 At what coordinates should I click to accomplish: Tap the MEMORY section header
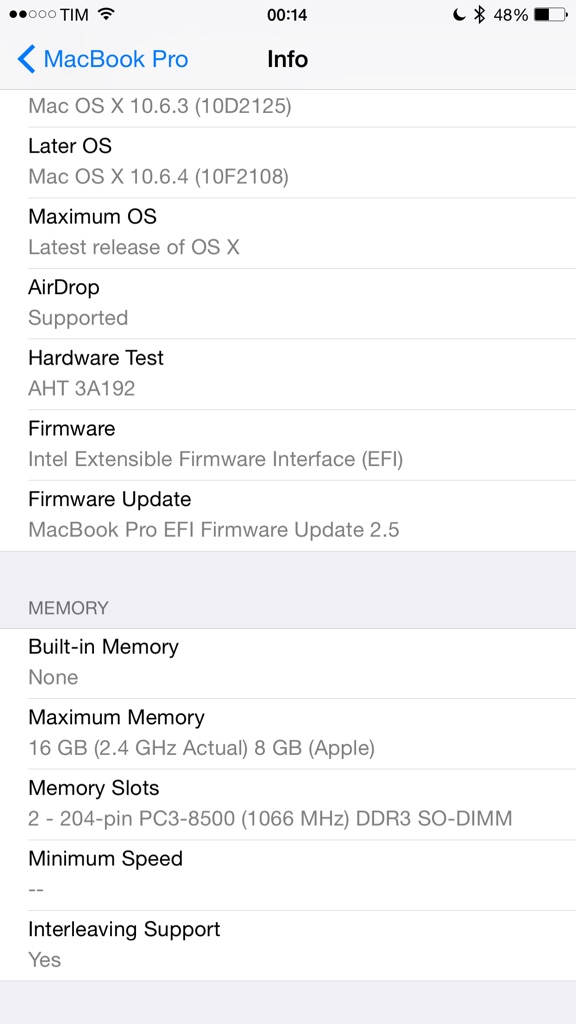click(x=68, y=608)
